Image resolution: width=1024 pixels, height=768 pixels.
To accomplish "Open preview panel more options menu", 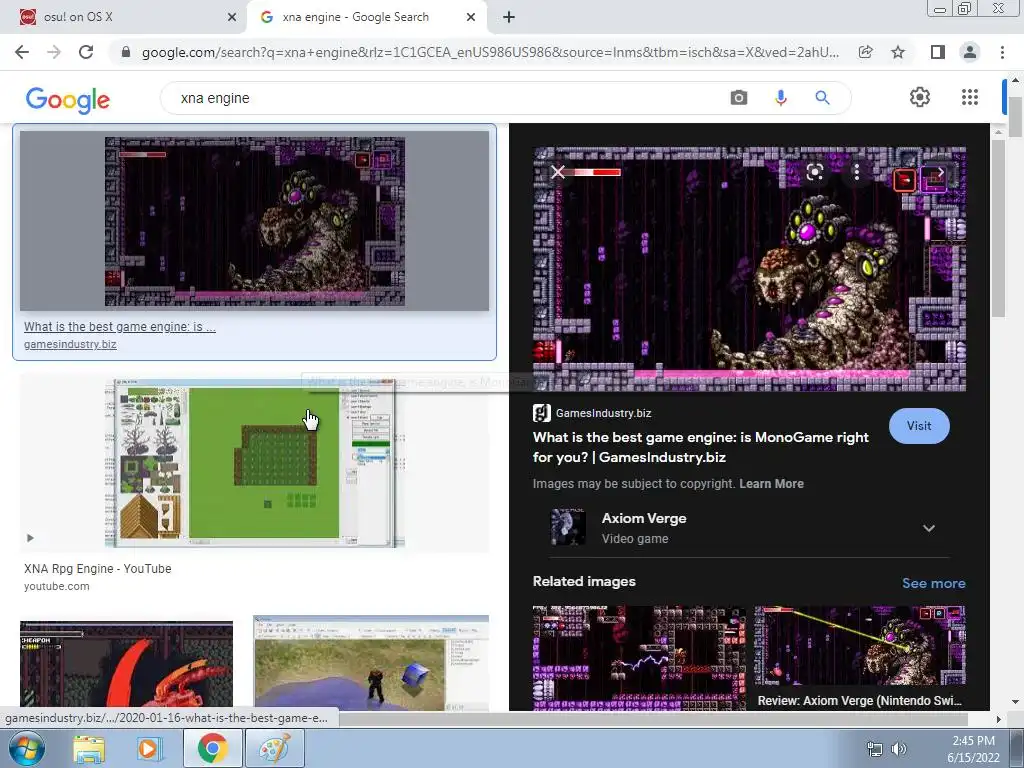I will point(856,172).
